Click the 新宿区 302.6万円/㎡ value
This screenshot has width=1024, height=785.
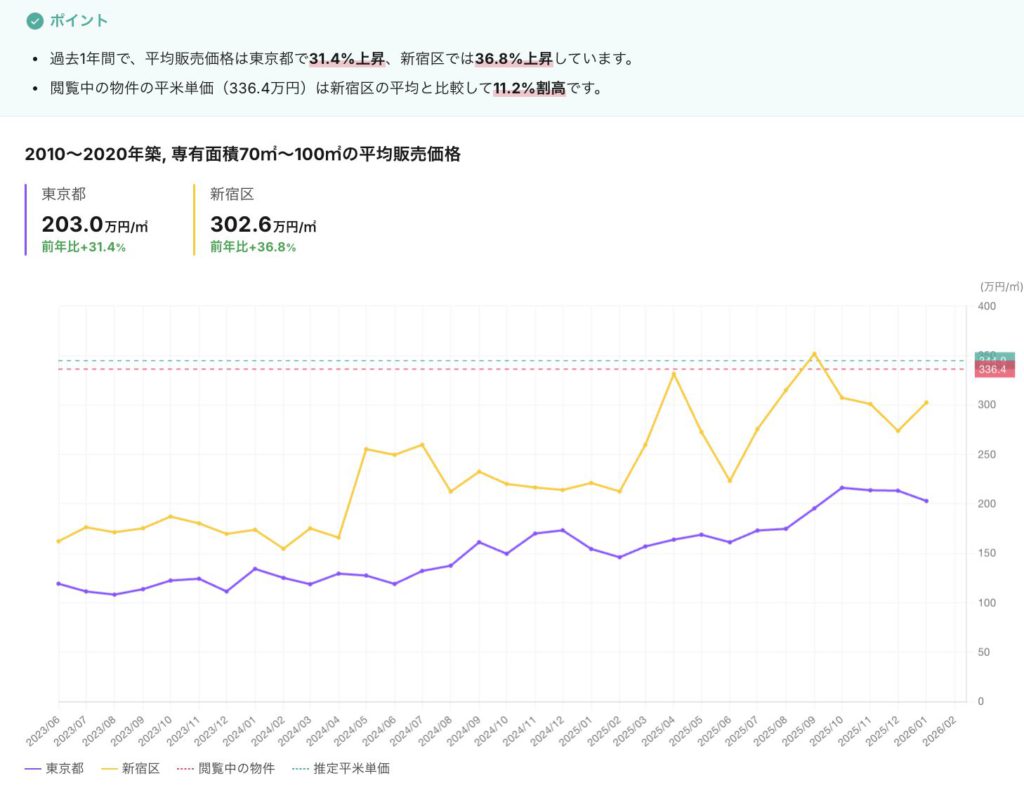coord(263,224)
